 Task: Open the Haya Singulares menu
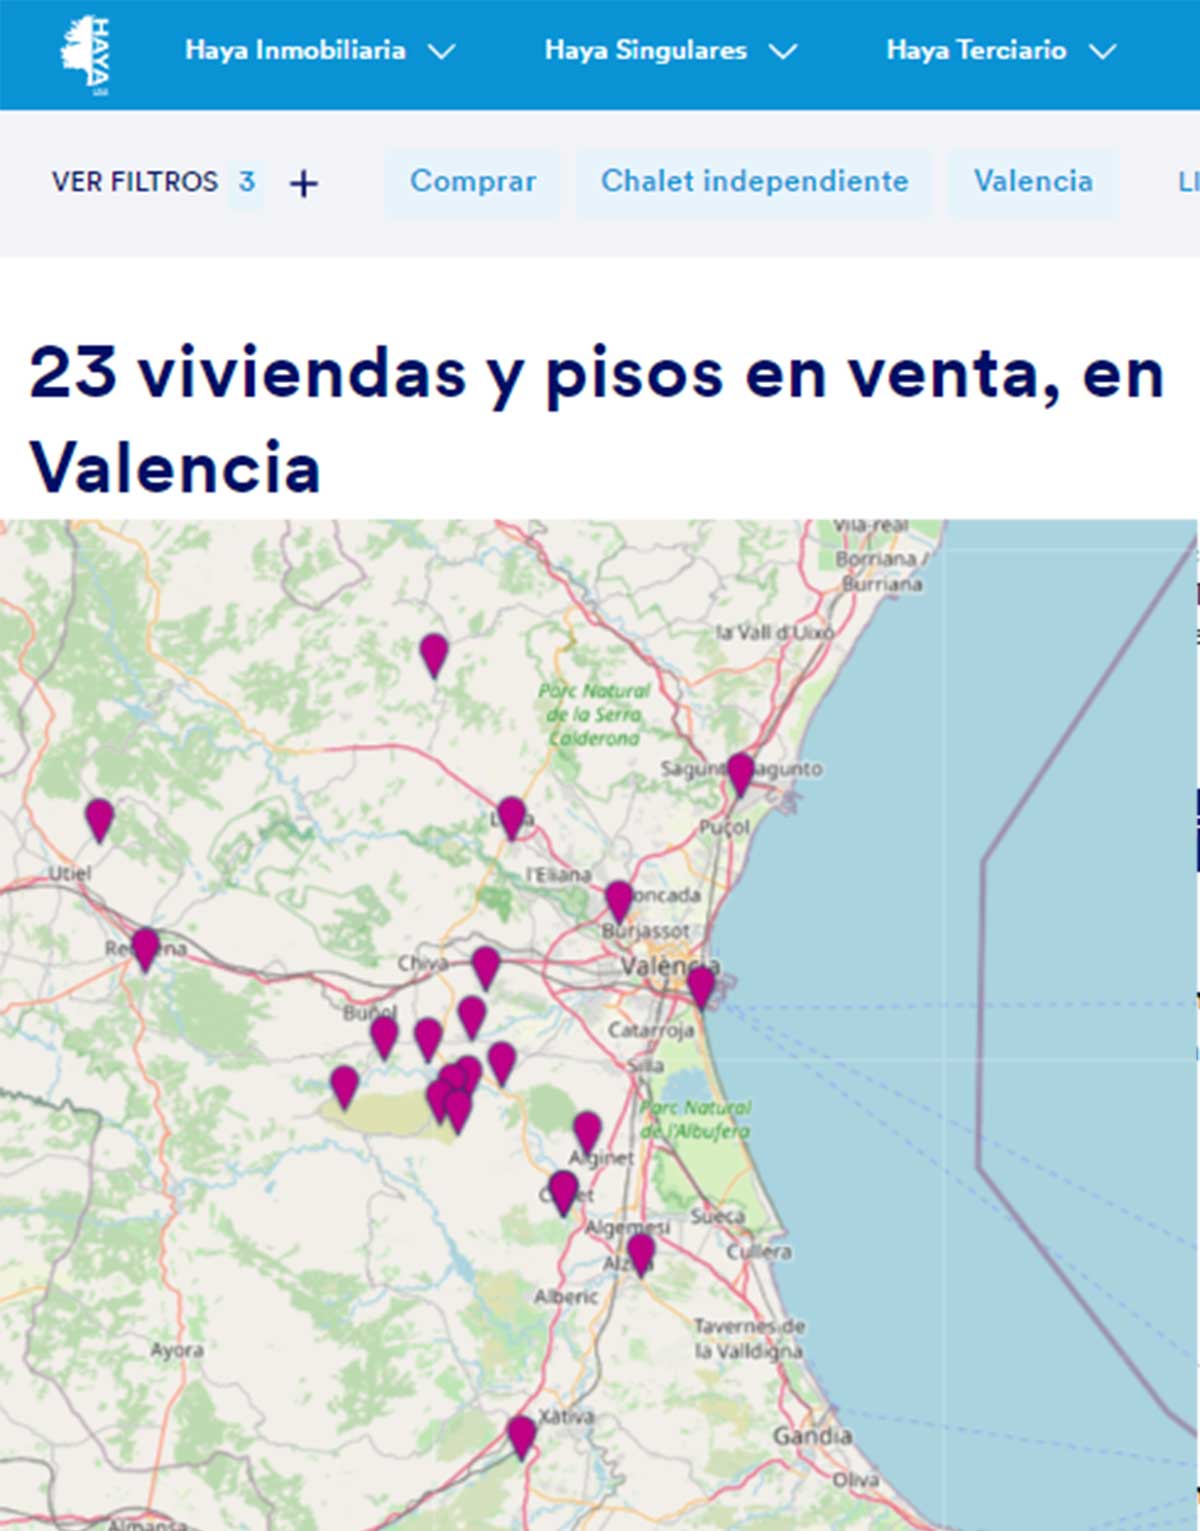tap(645, 50)
